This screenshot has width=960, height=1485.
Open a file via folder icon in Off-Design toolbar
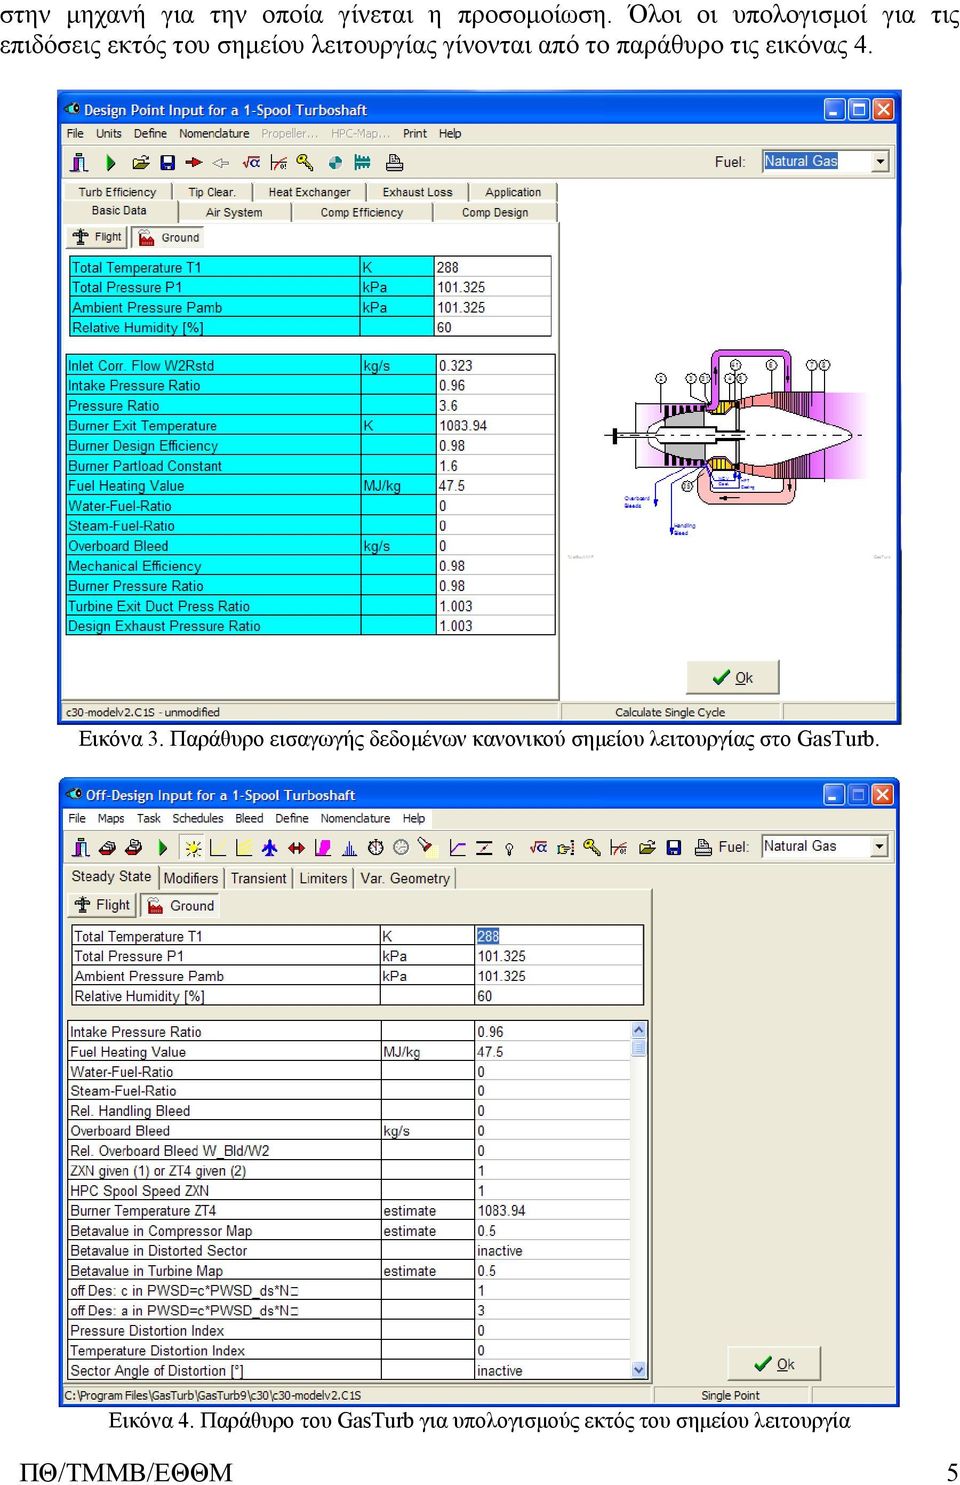(647, 847)
